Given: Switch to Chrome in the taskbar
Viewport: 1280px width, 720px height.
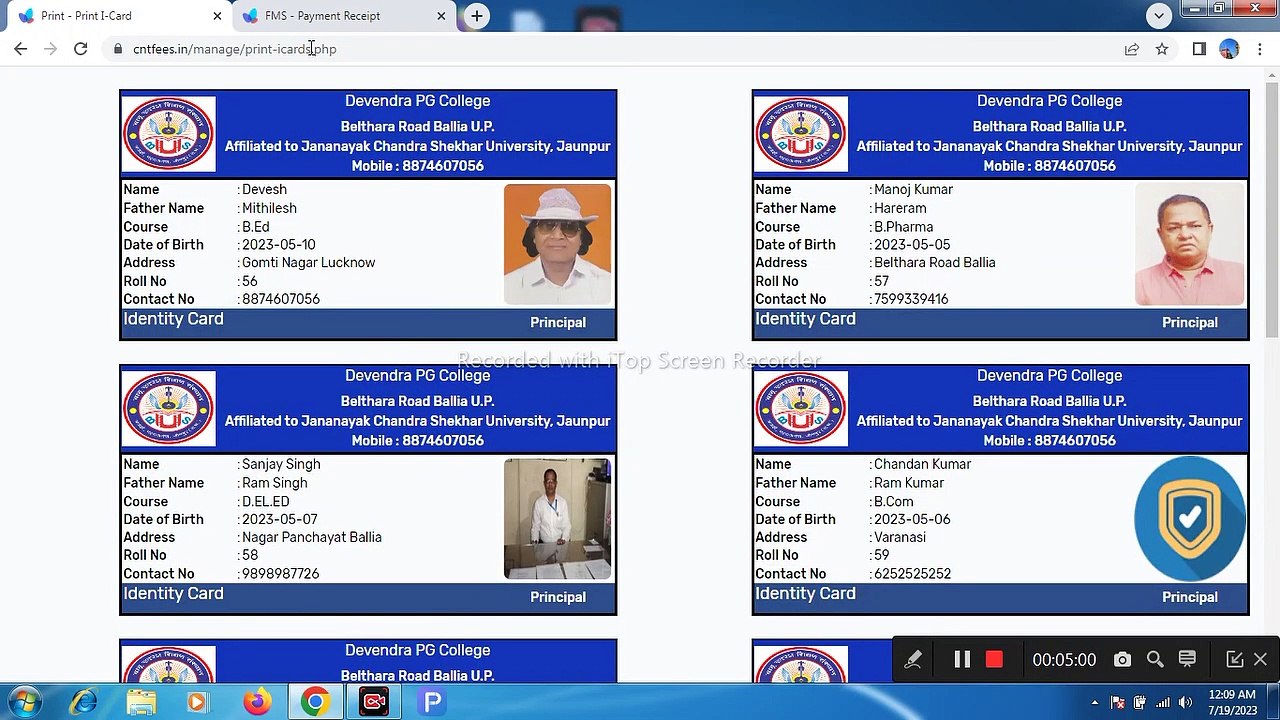Looking at the screenshot, I should coord(315,702).
